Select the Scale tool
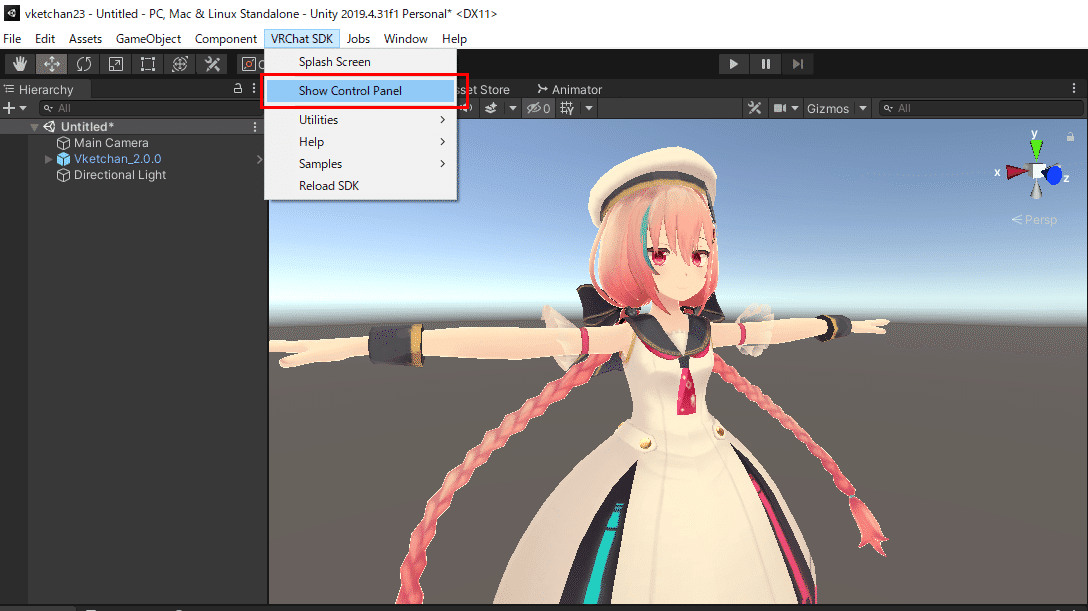1088x611 pixels. pyautogui.click(x=116, y=63)
